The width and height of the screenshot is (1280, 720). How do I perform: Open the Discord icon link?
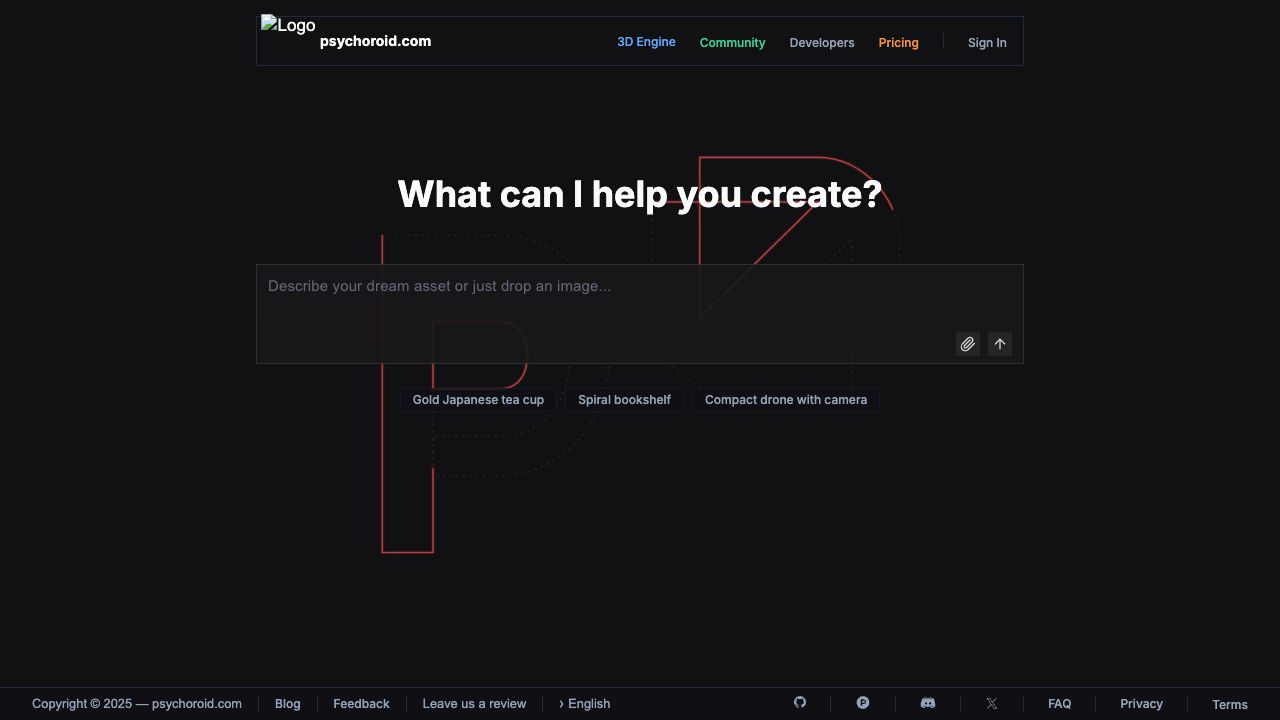(928, 703)
